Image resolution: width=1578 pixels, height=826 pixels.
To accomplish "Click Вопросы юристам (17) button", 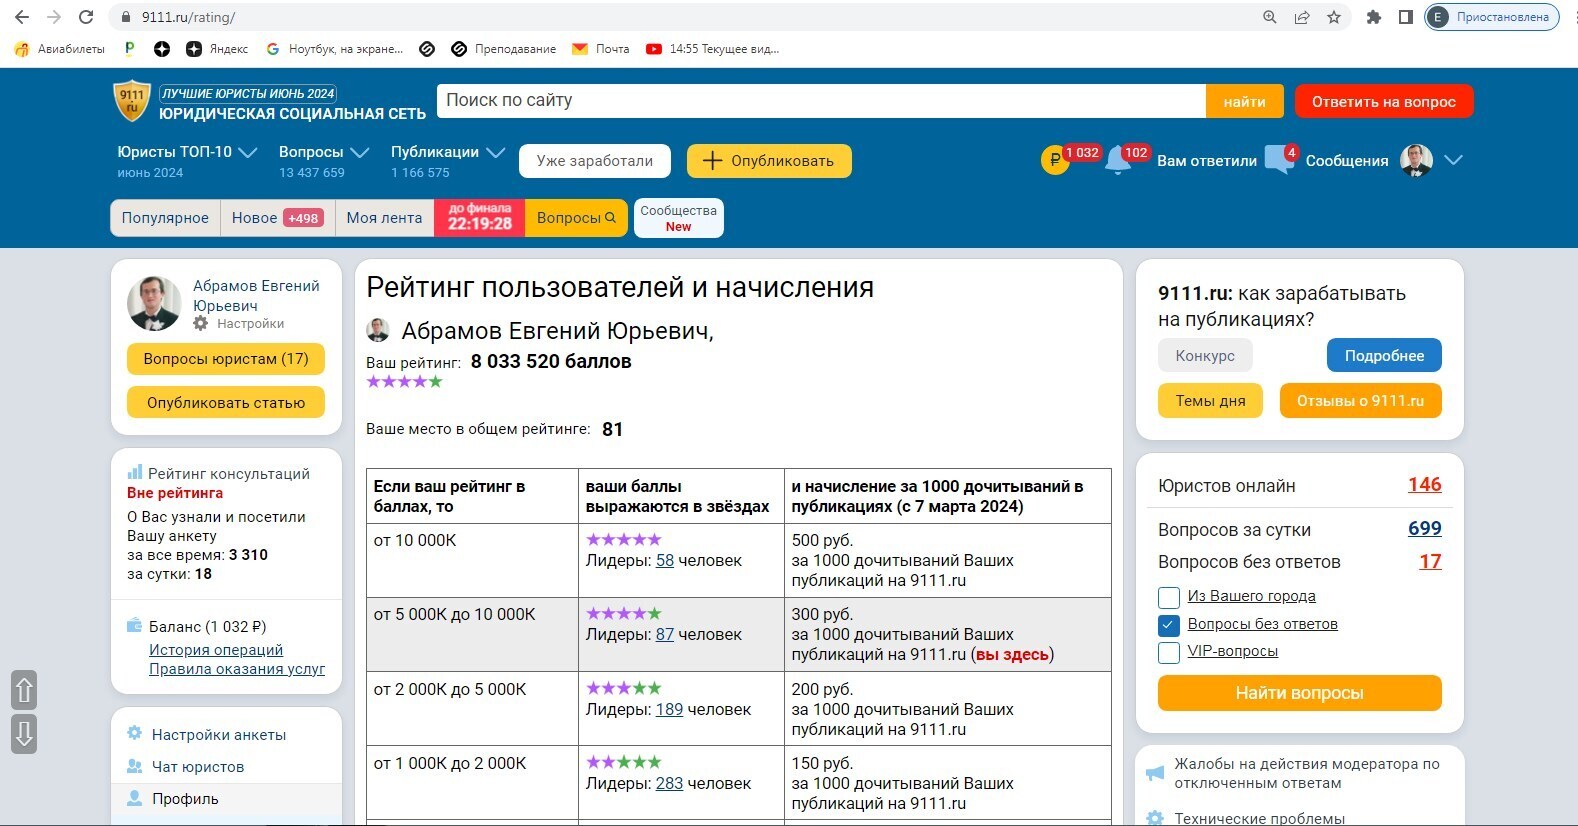I will point(226,359).
